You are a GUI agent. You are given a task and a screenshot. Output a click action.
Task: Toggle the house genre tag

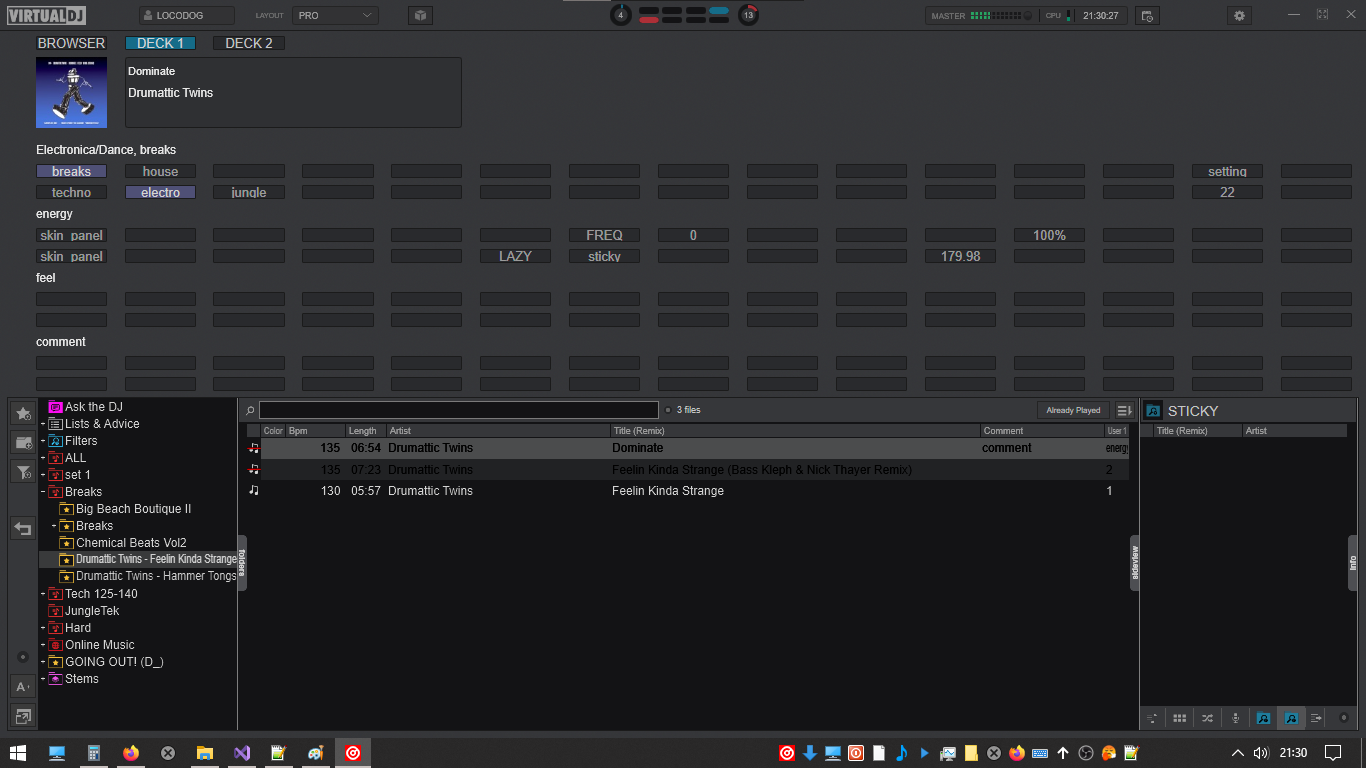160,171
